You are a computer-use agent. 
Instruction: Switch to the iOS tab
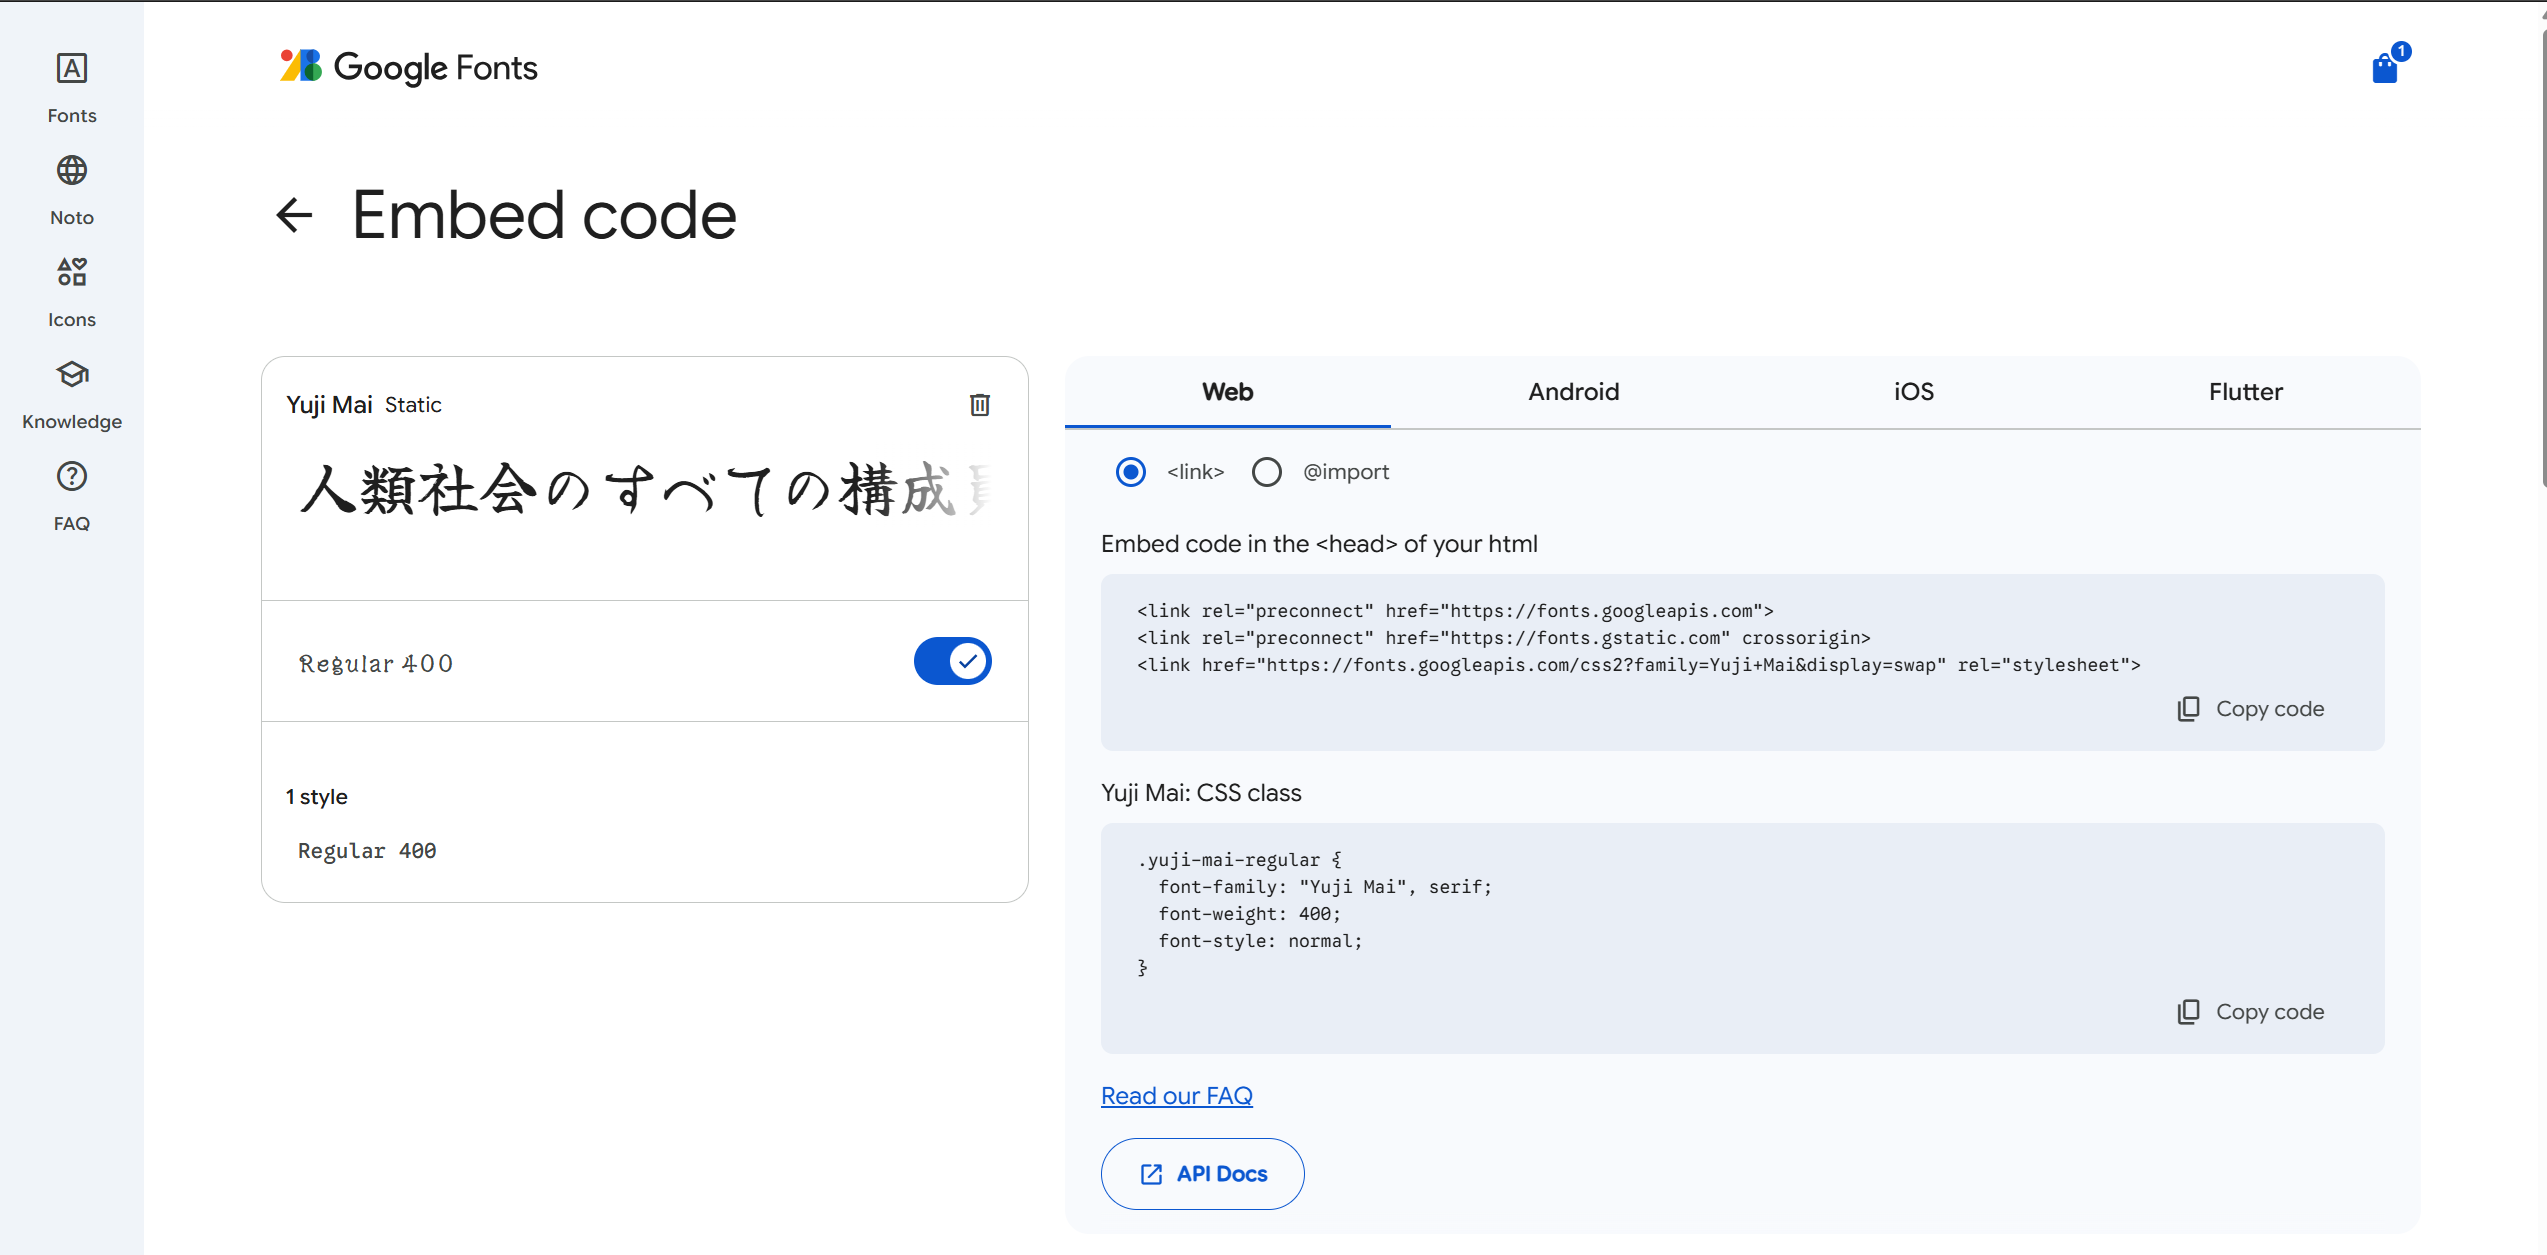(x=1912, y=392)
